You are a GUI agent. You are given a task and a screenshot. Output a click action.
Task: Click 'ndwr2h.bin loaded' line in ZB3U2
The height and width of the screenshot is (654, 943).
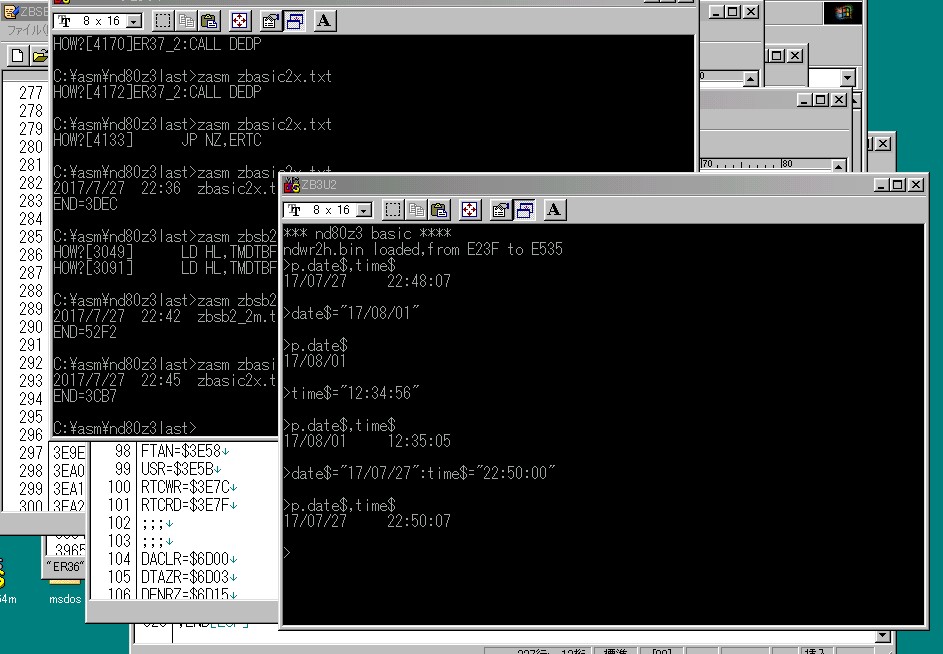423,249
